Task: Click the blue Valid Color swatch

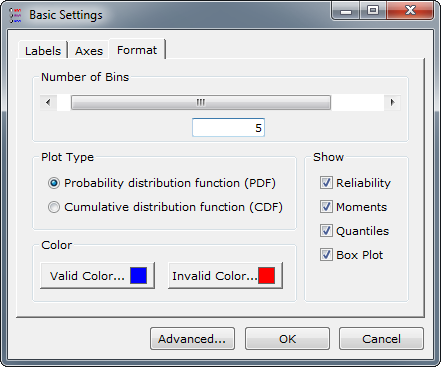Action: (x=138, y=276)
